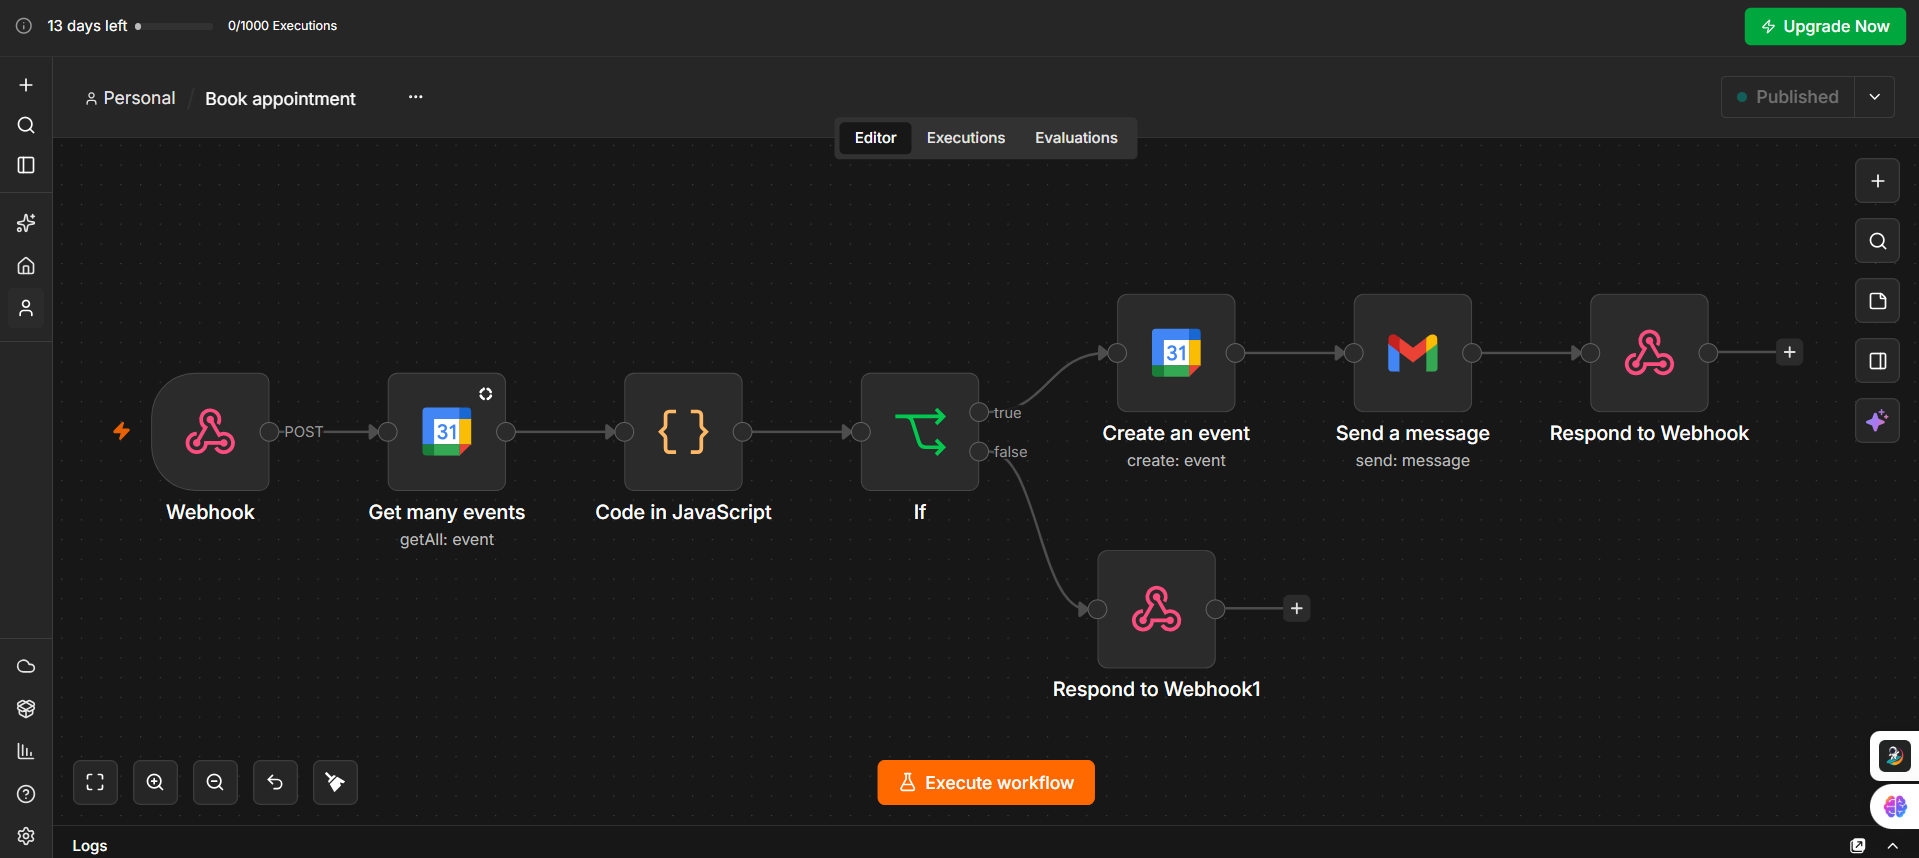Switch to the Evaluations tab

[x=1076, y=138]
